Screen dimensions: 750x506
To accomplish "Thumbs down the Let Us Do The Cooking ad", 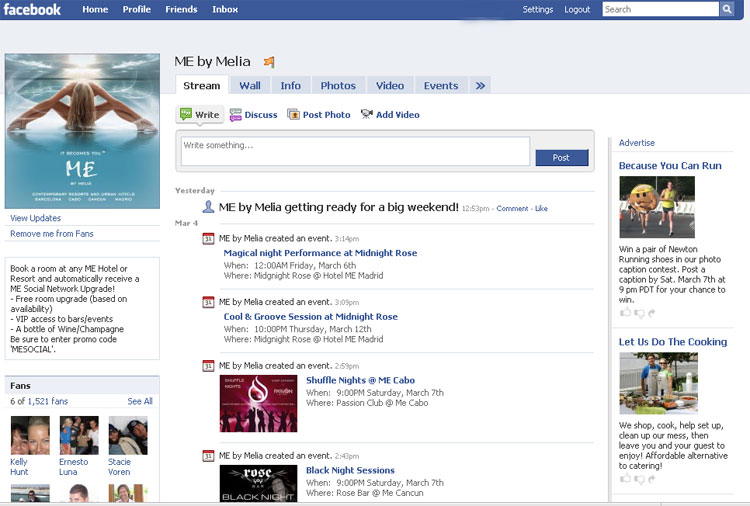I will coord(640,479).
